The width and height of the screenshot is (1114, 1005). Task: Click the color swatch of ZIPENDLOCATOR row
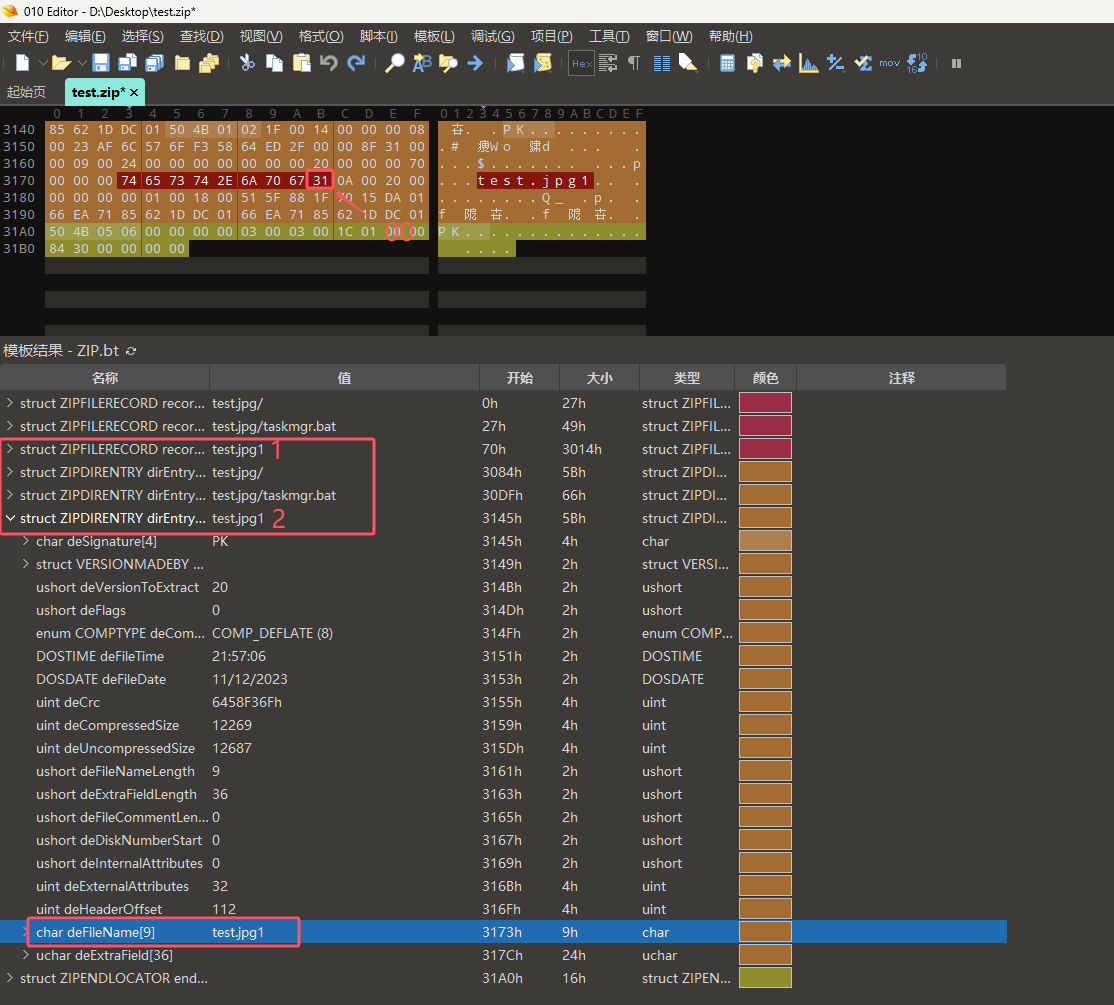click(x=765, y=978)
